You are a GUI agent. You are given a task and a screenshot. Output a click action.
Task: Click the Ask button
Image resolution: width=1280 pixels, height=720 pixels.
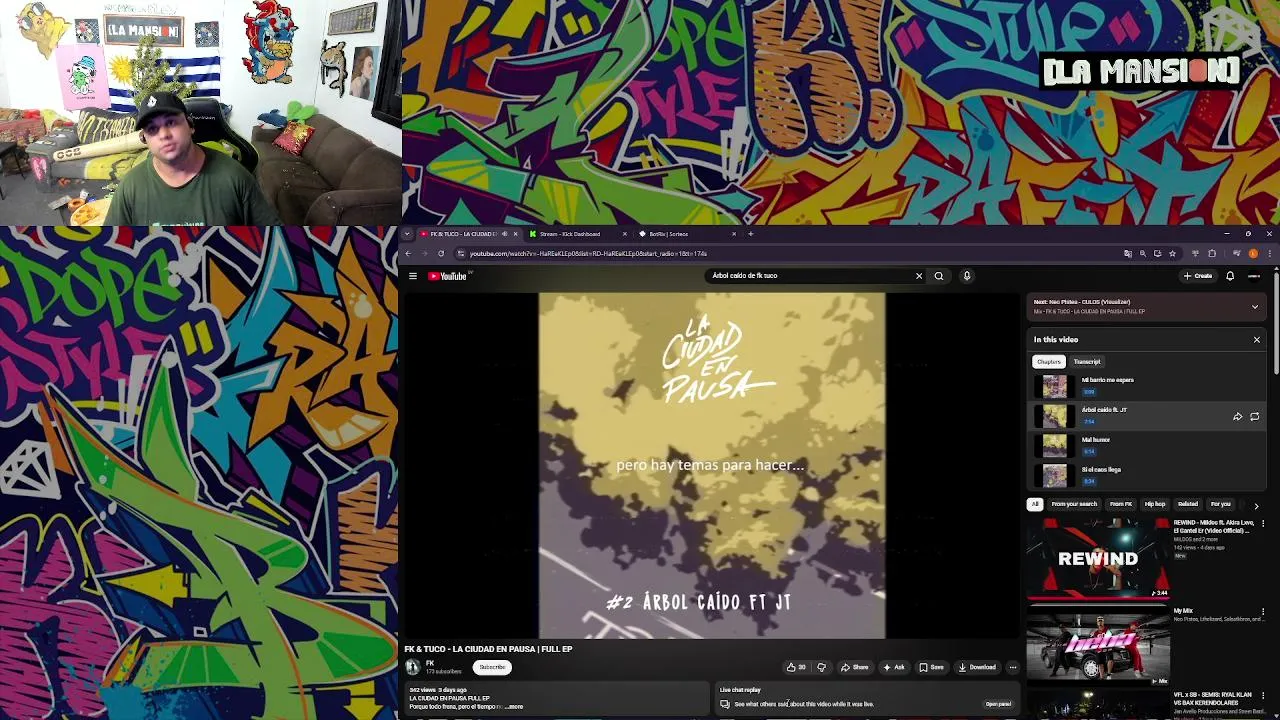(x=894, y=667)
